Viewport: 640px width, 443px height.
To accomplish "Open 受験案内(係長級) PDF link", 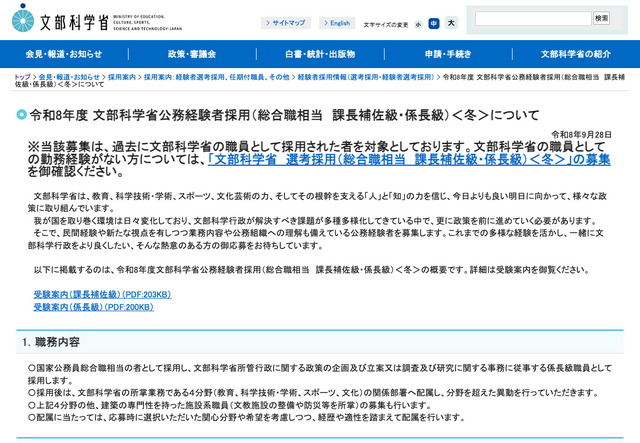I will 93,307.
